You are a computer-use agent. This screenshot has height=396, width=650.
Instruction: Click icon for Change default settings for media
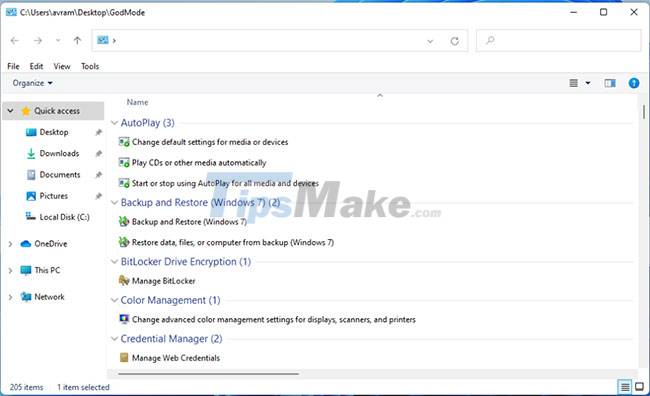124,142
